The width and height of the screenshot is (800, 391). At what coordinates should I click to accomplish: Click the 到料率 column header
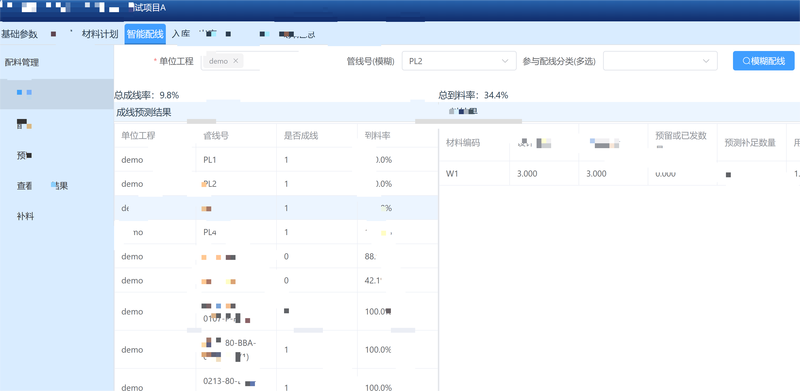pos(378,136)
